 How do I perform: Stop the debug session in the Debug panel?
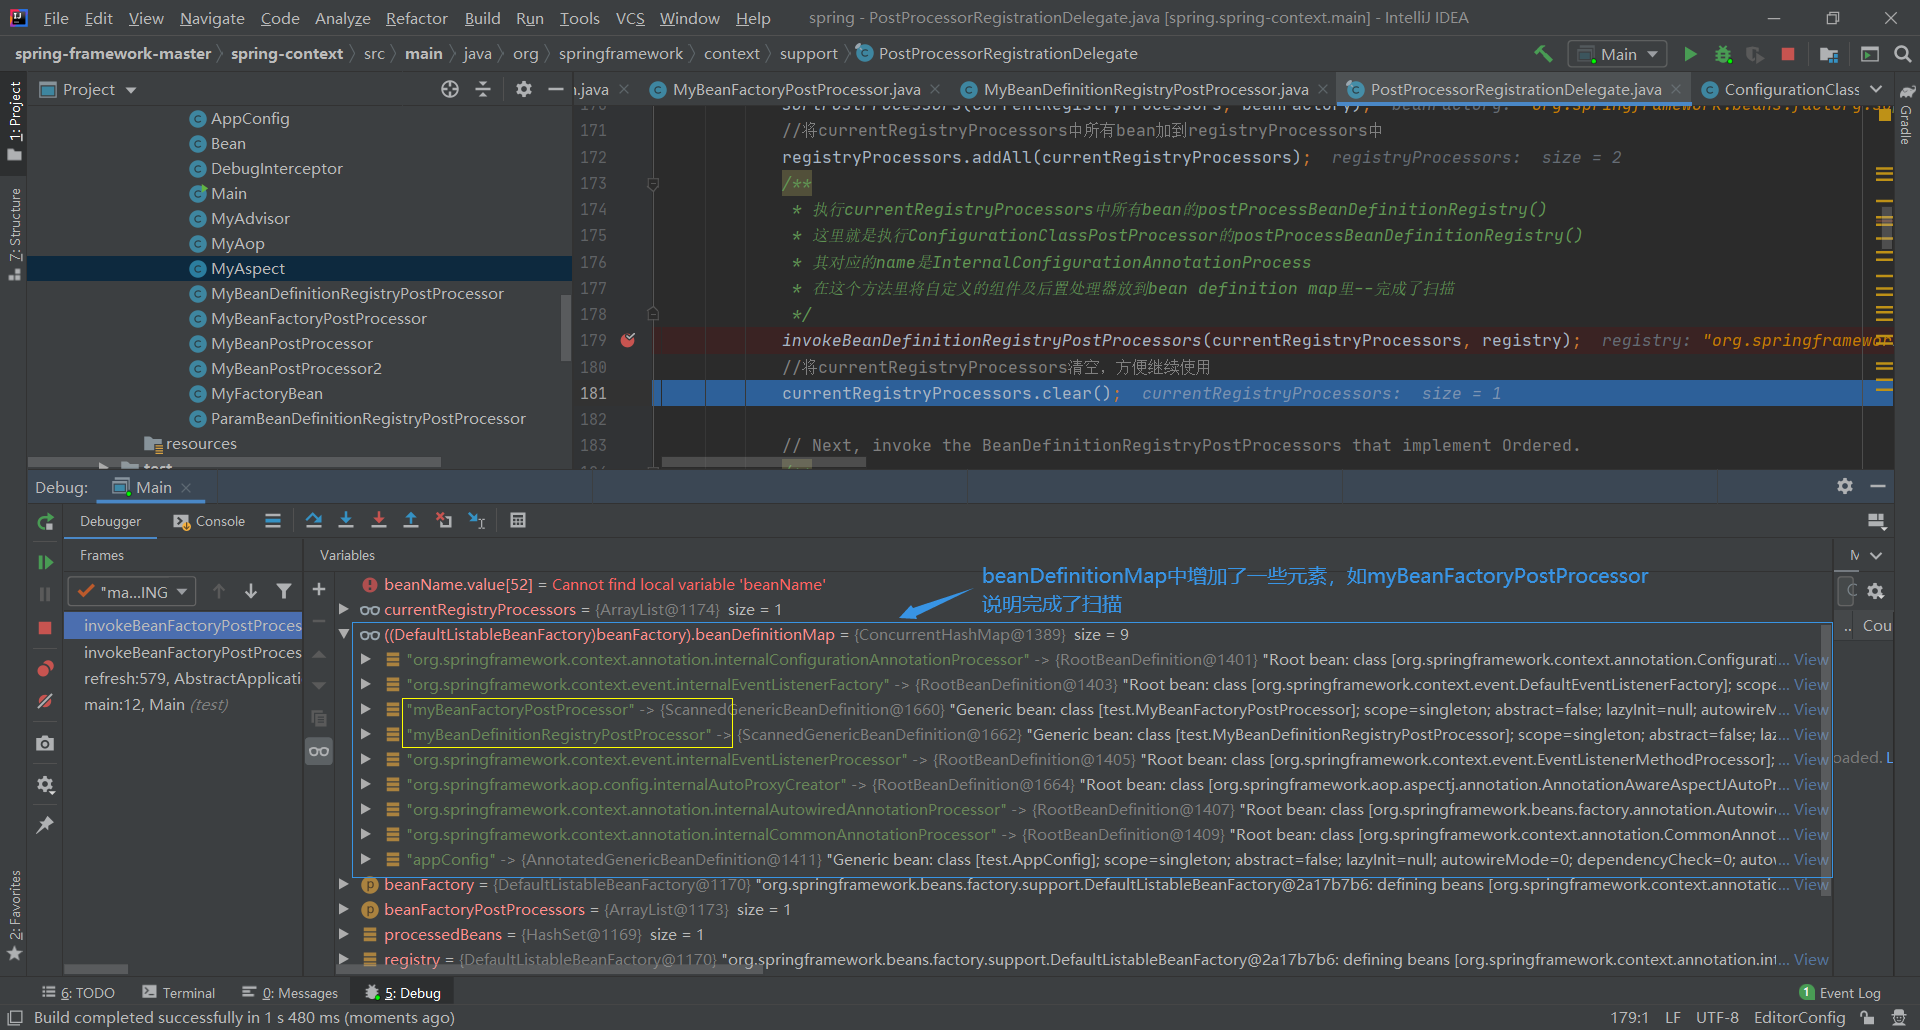click(45, 627)
